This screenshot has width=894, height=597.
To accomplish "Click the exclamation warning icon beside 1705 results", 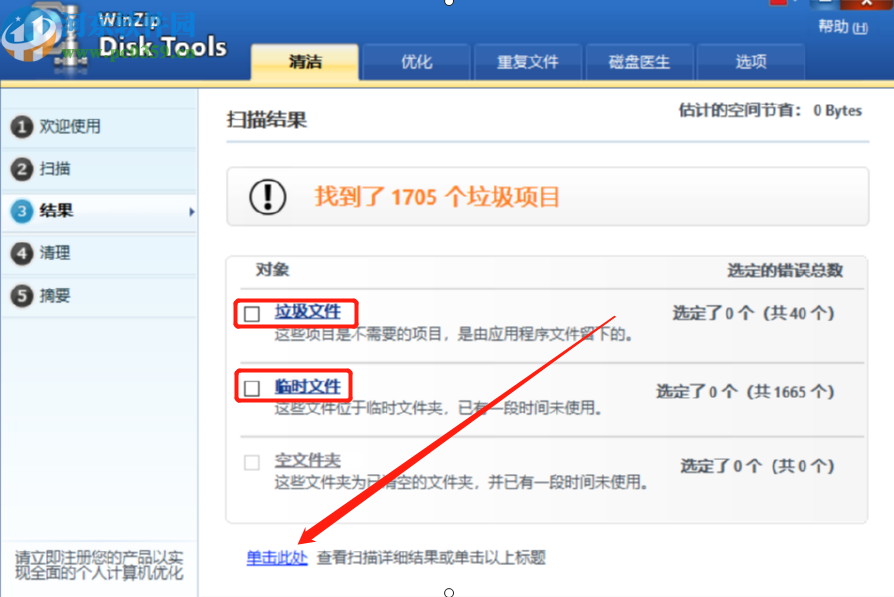I will [266, 197].
